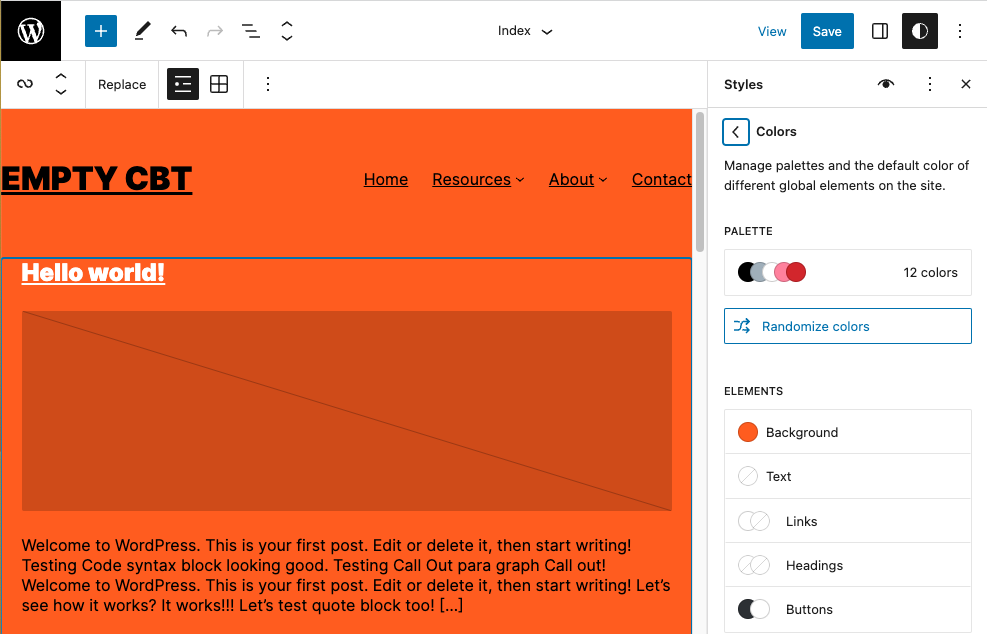This screenshot has width=987, height=634.
Task: Click the WordPress logo icon
Action: 30,31
